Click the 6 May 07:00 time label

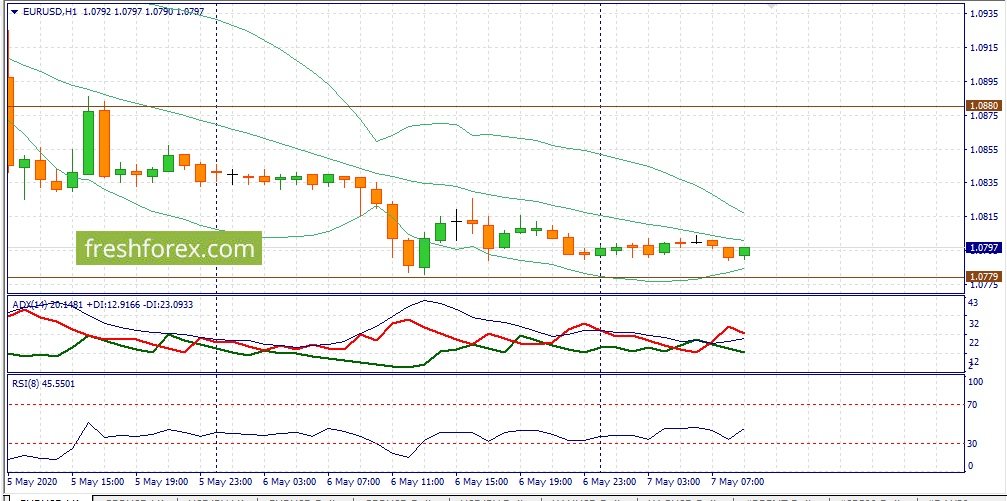pyautogui.click(x=354, y=481)
